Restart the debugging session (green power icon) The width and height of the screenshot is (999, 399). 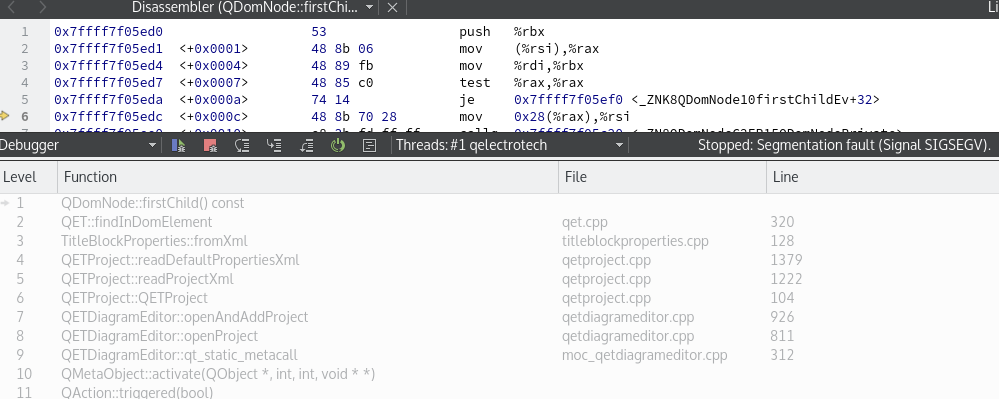[x=338, y=145]
